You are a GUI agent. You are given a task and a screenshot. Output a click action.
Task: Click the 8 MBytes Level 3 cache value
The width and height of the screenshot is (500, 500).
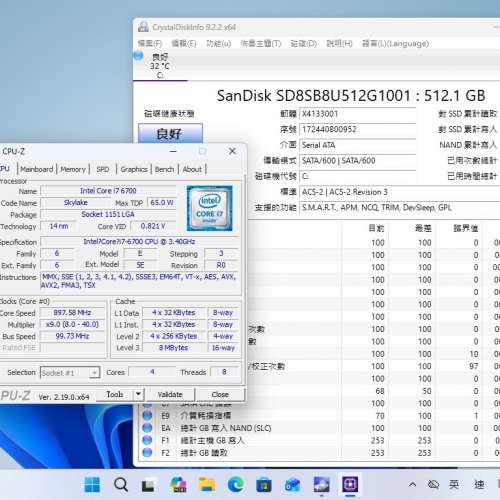pyautogui.click(x=173, y=348)
